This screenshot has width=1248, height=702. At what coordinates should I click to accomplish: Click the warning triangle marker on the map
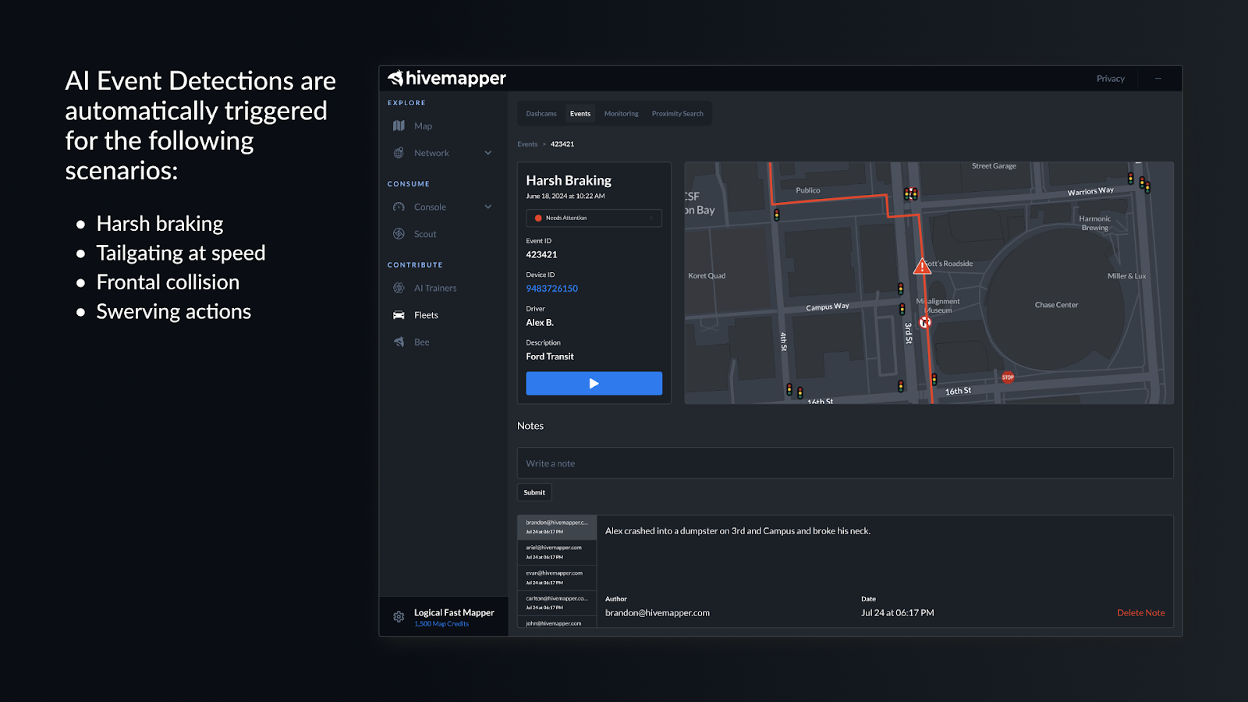click(x=922, y=266)
